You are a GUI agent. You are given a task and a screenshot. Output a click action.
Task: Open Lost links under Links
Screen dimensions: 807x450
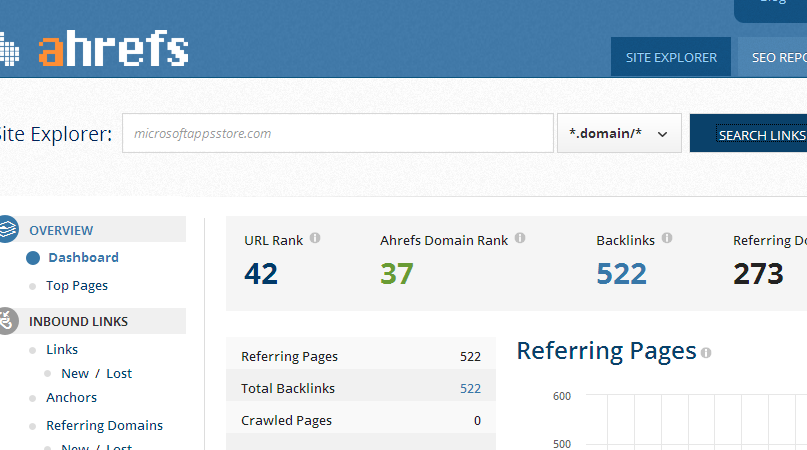(x=119, y=374)
